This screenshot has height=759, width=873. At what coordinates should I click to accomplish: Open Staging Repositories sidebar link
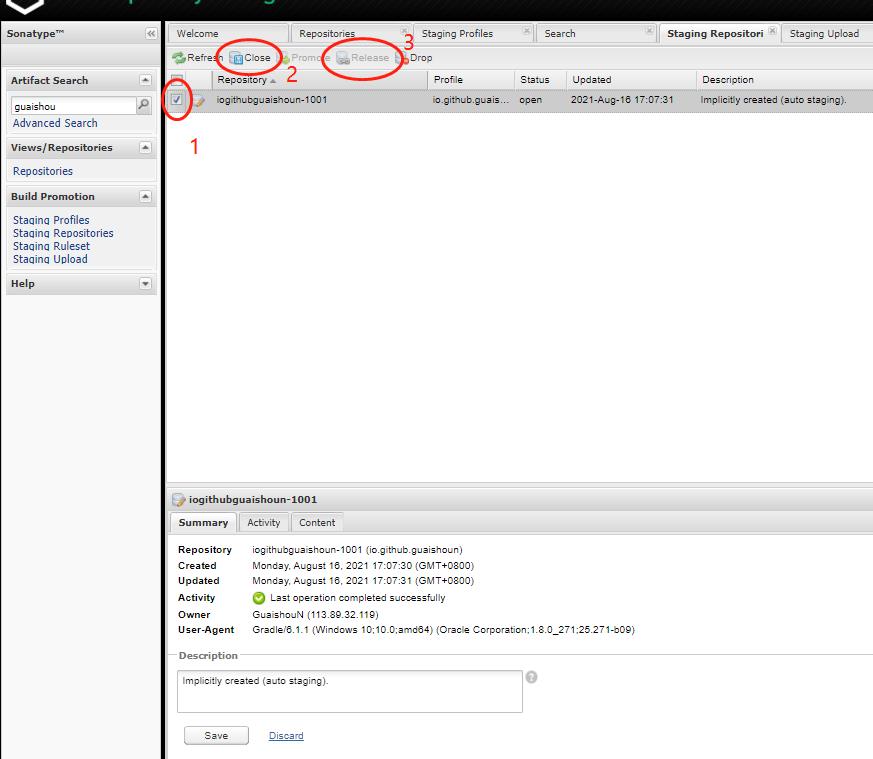click(x=63, y=233)
